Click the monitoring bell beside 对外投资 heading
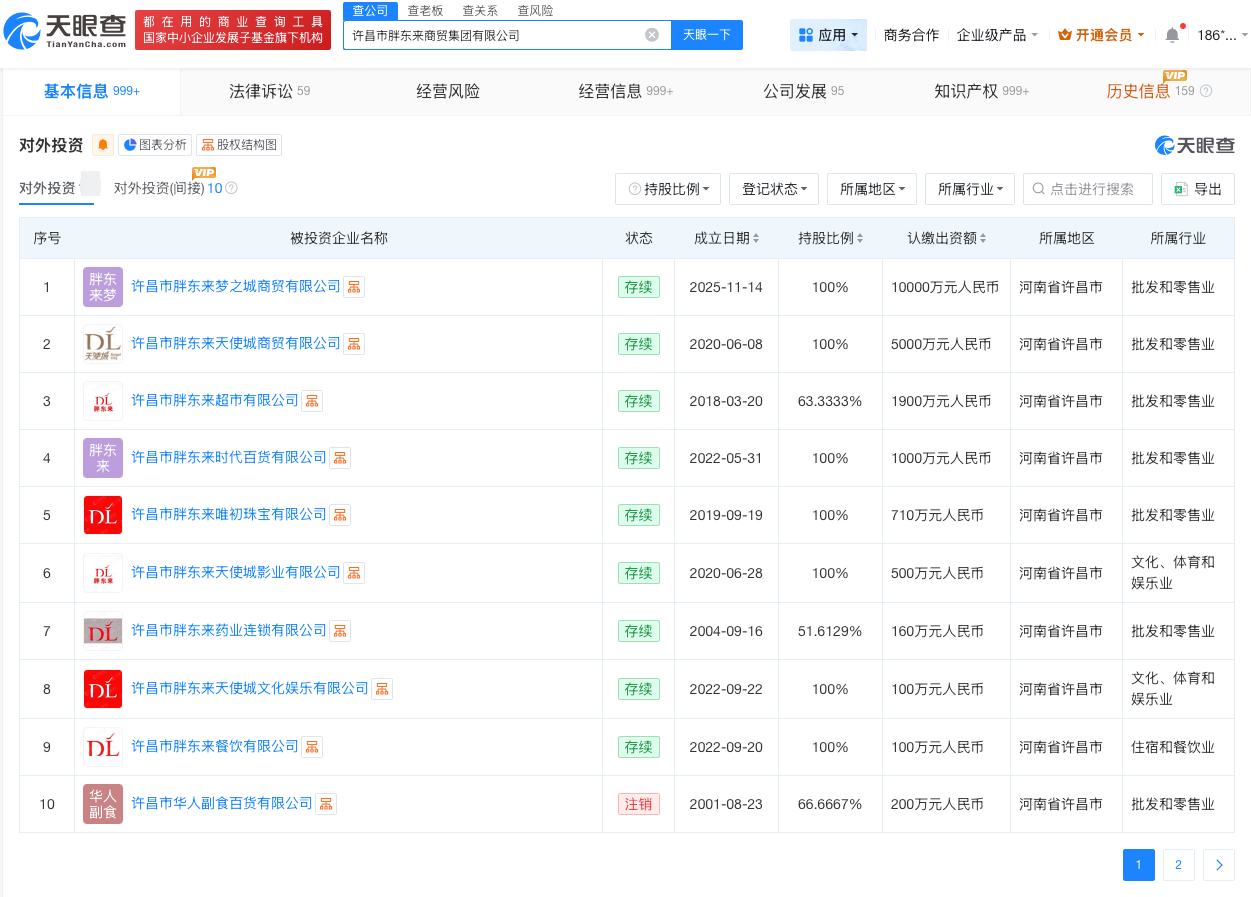 coord(103,145)
